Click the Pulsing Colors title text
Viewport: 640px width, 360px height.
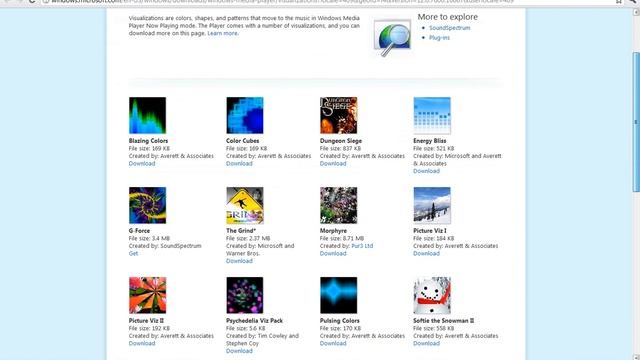click(x=340, y=320)
